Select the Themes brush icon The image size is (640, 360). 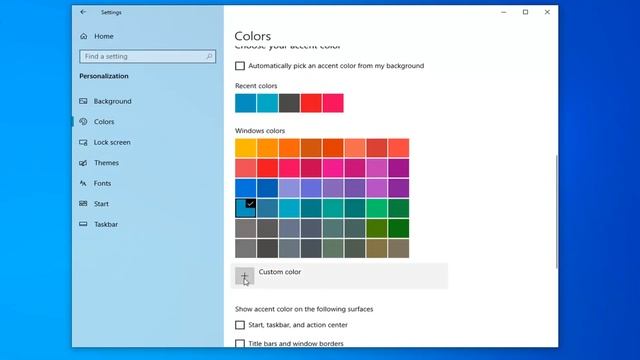click(x=83, y=163)
